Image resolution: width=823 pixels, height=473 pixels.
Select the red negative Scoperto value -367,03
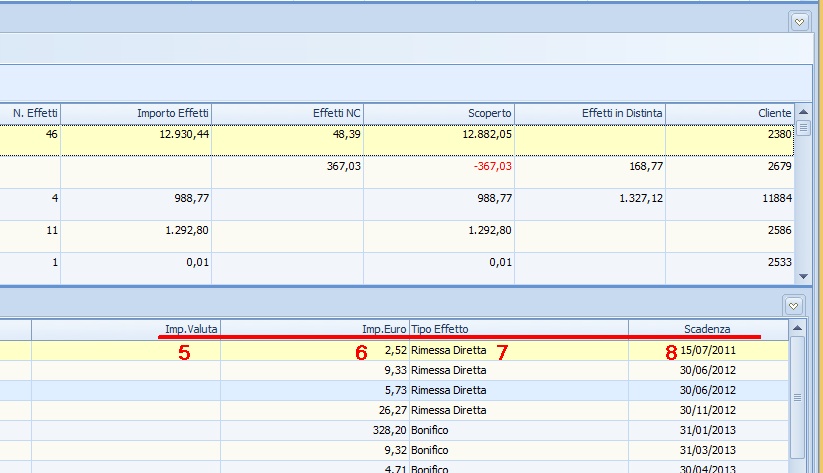coord(490,167)
